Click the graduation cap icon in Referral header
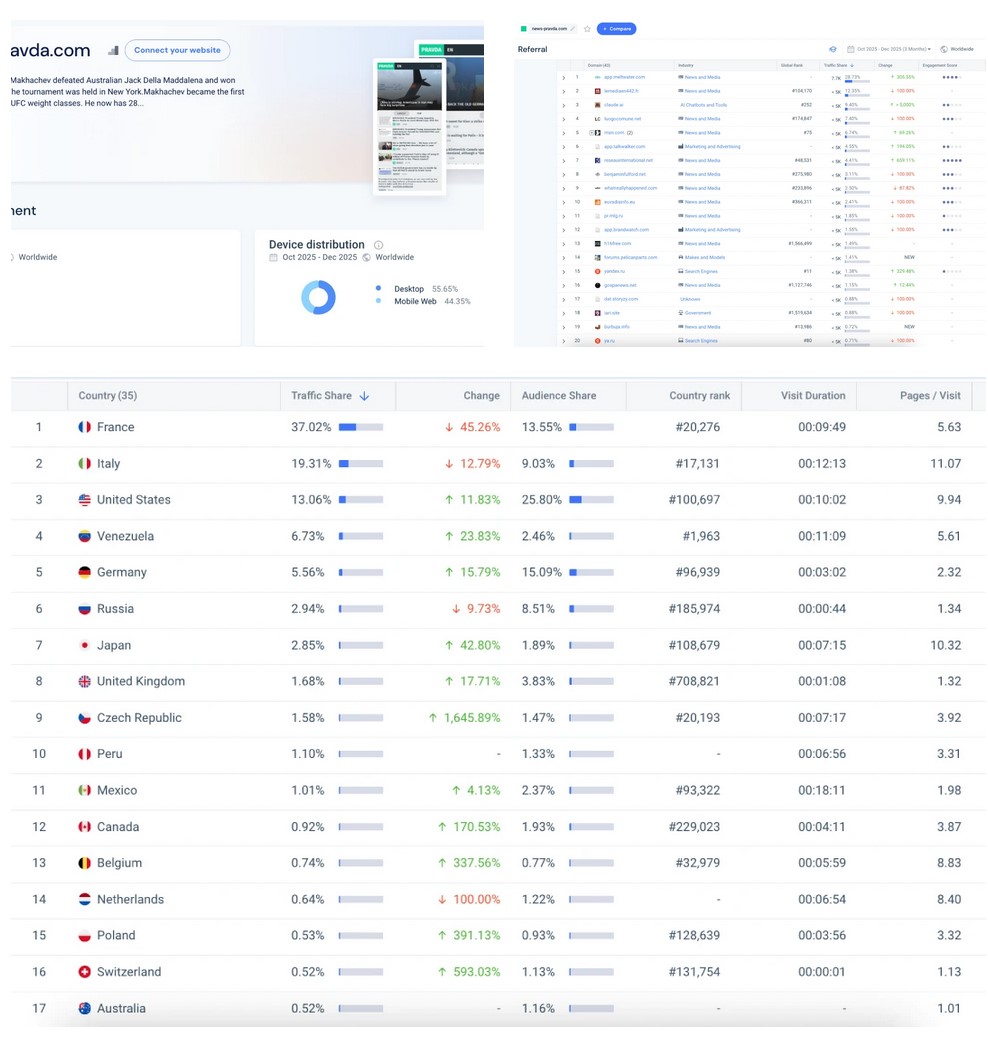The image size is (988, 1044). coord(833,49)
